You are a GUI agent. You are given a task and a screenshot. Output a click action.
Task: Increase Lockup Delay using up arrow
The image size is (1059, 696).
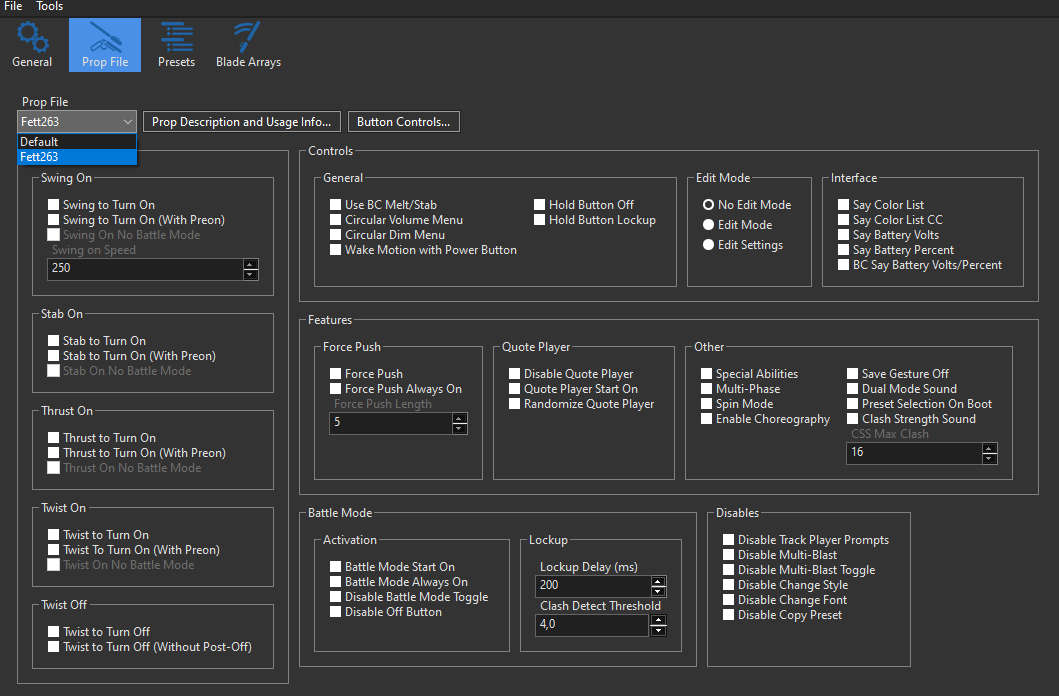(x=657, y=581)
